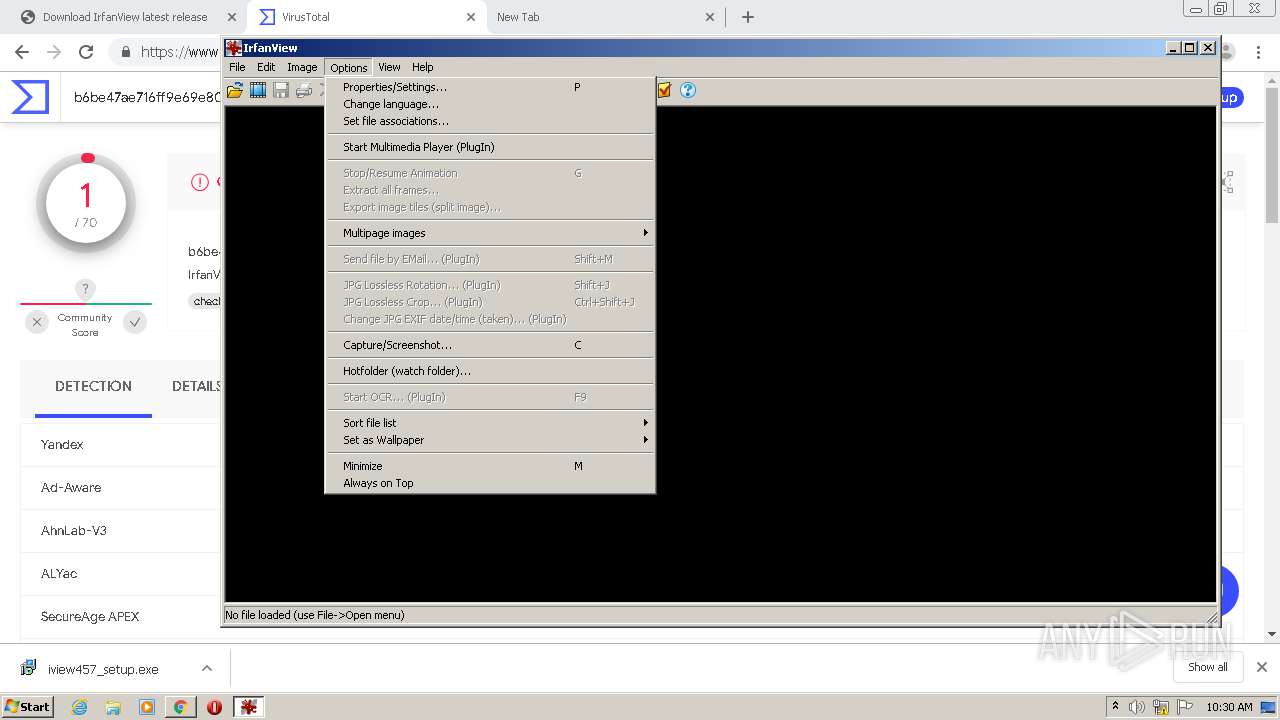Show hidden tray icons arrow
This screenshot has height=720, width=1280.
tap(1115, 706)
